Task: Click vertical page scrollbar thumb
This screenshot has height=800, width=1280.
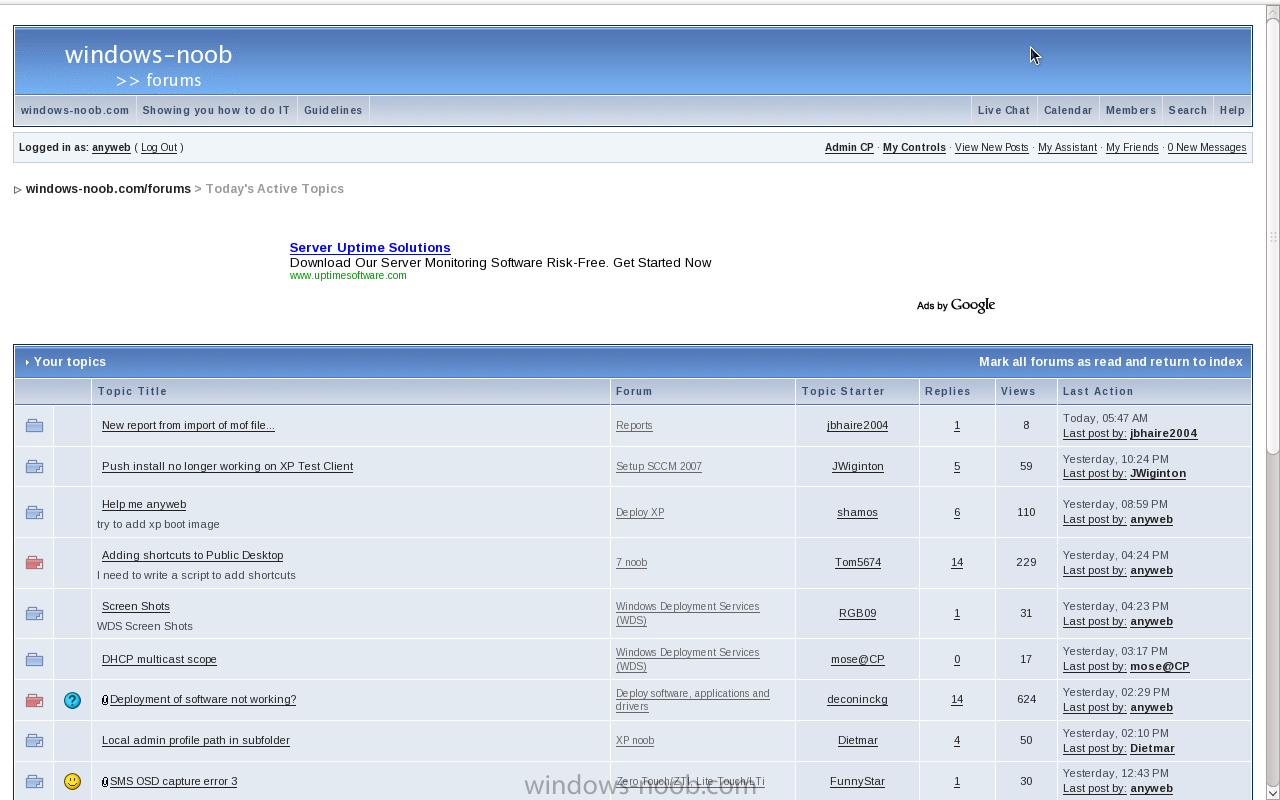Action: tap(1273, 237)
